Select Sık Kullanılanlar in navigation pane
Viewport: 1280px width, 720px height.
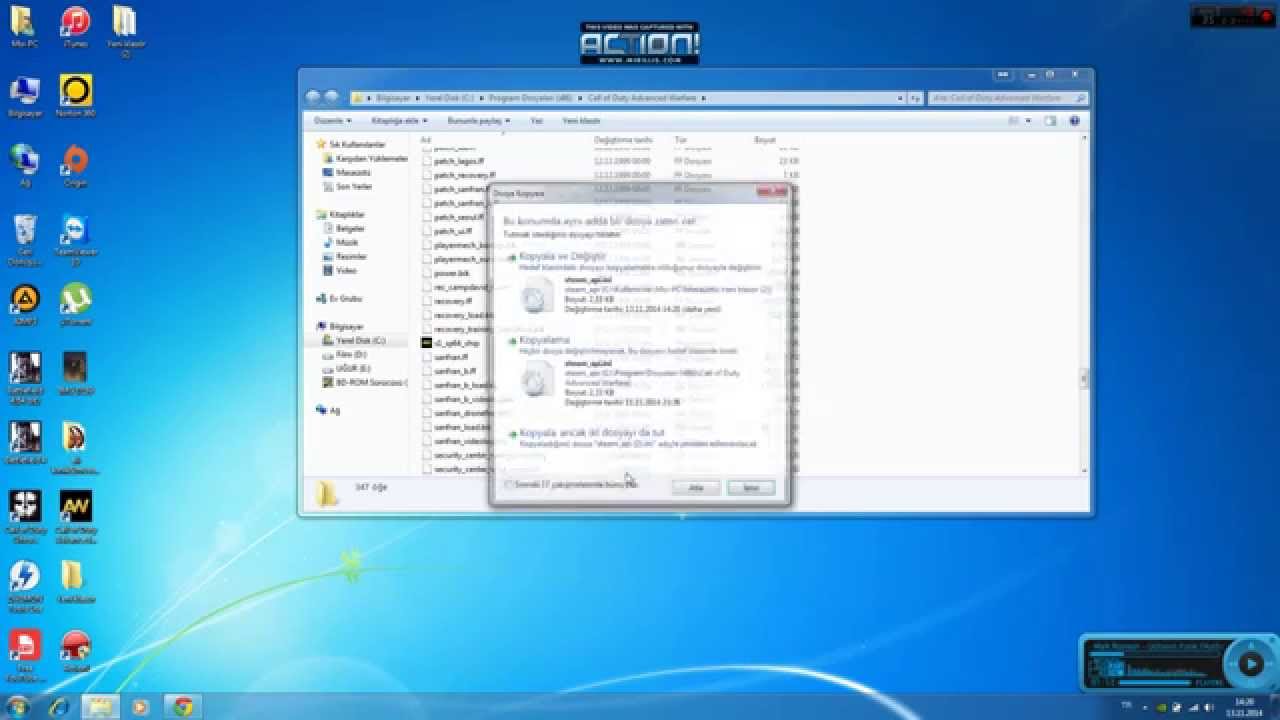coord(357,145)
